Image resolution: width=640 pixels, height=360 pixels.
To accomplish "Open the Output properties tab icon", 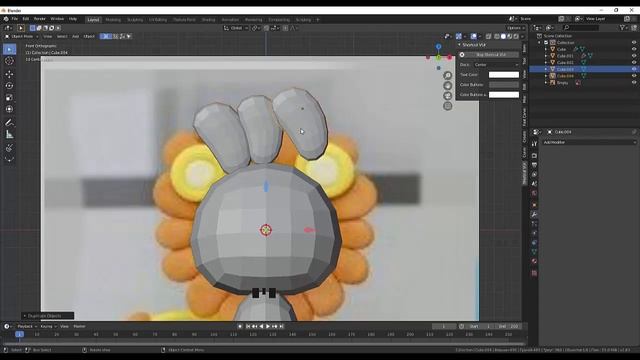I will click(x=534, y=165).
